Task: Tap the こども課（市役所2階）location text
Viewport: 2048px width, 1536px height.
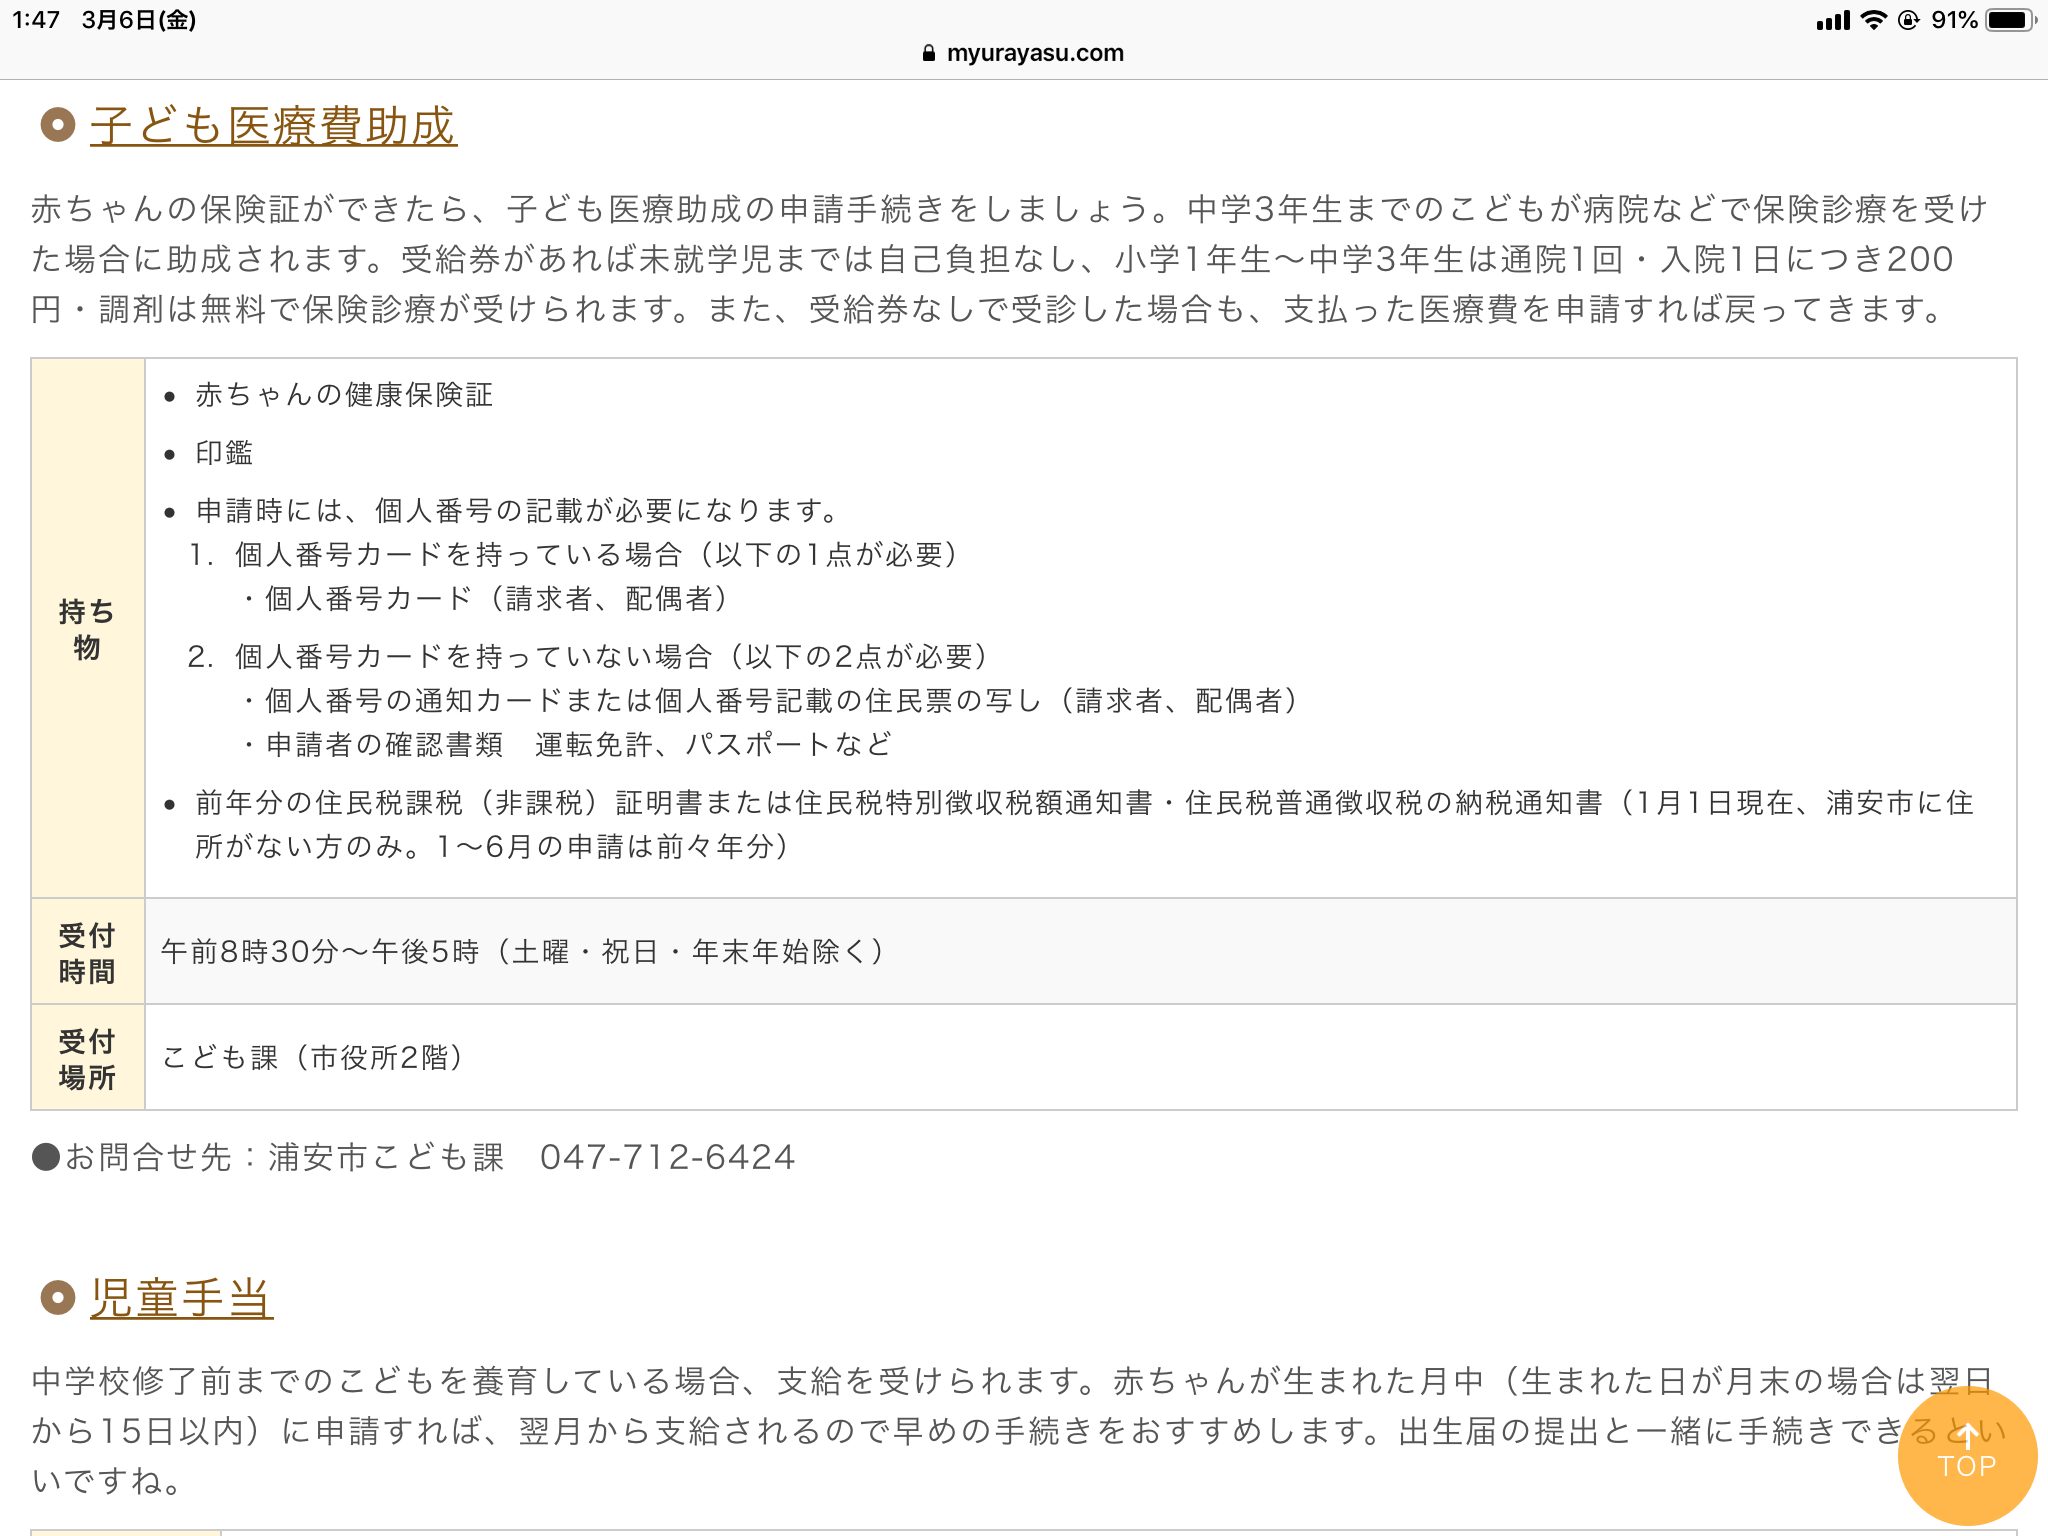Action: pyautogui.click(x=312, y=1057)
